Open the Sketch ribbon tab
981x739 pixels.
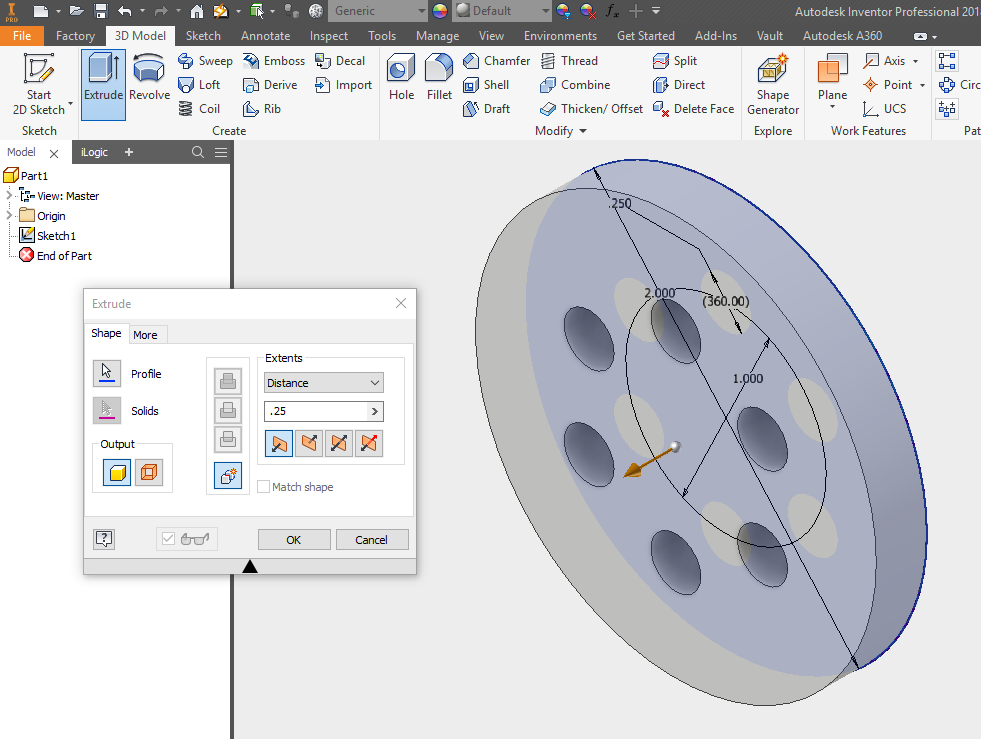(203, 36)
